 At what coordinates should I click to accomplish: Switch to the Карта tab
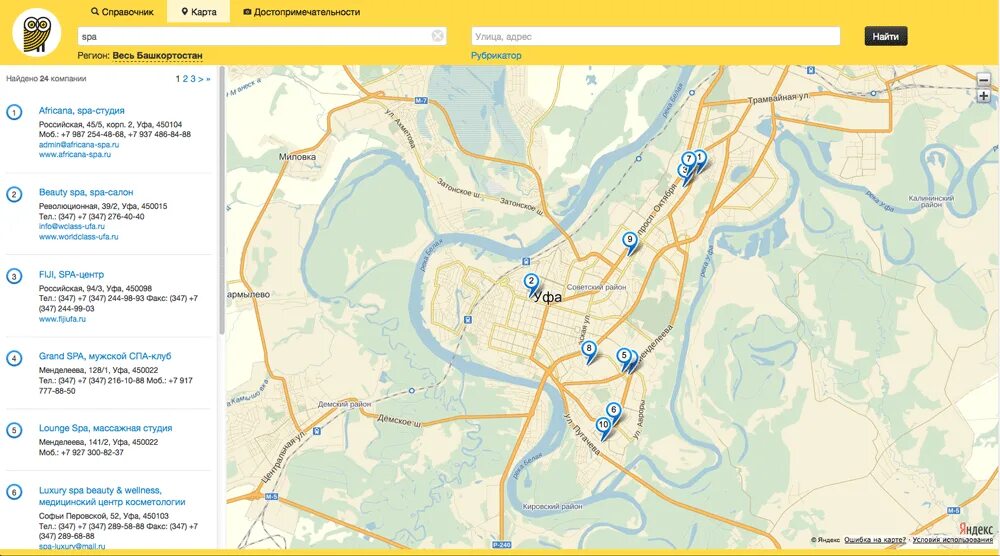[x=198, y=11]
